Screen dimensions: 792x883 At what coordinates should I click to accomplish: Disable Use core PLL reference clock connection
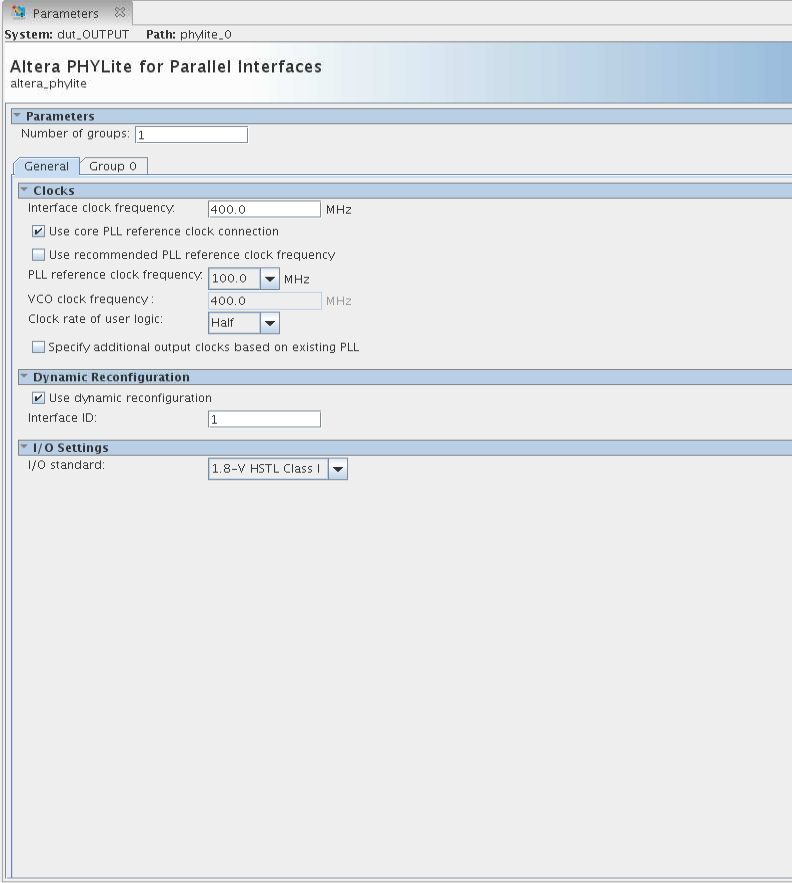tap(38, 231)
